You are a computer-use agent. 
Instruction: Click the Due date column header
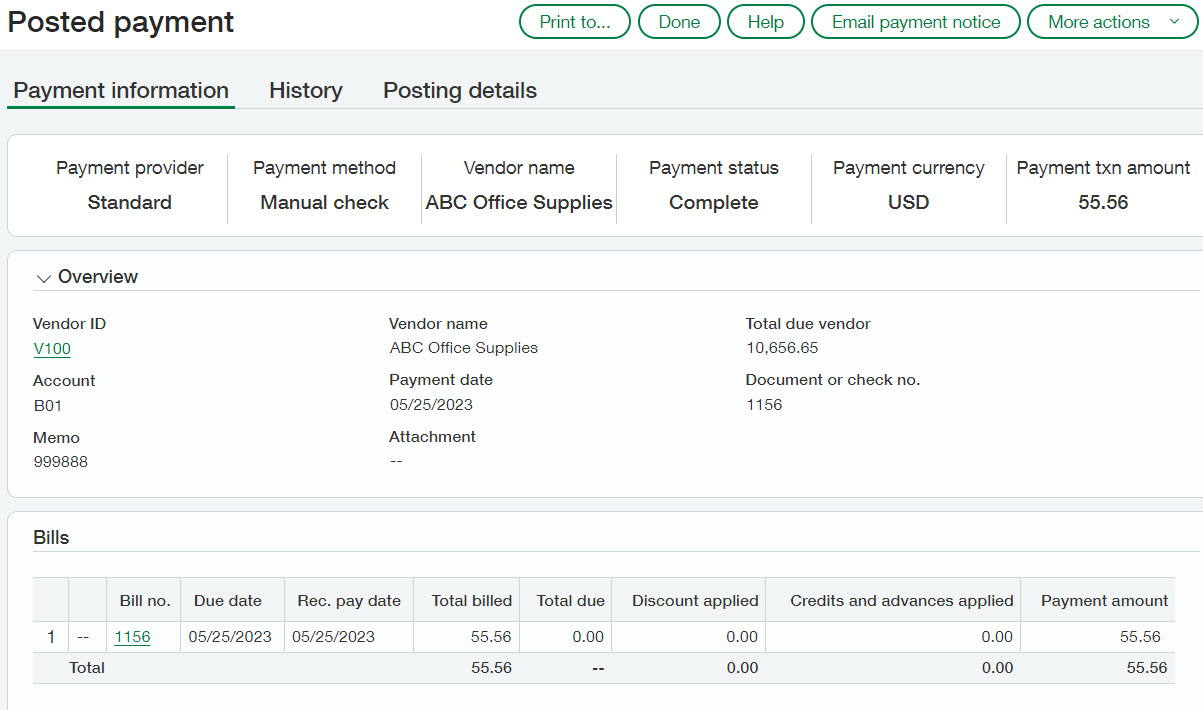click(x=228, y=601)
